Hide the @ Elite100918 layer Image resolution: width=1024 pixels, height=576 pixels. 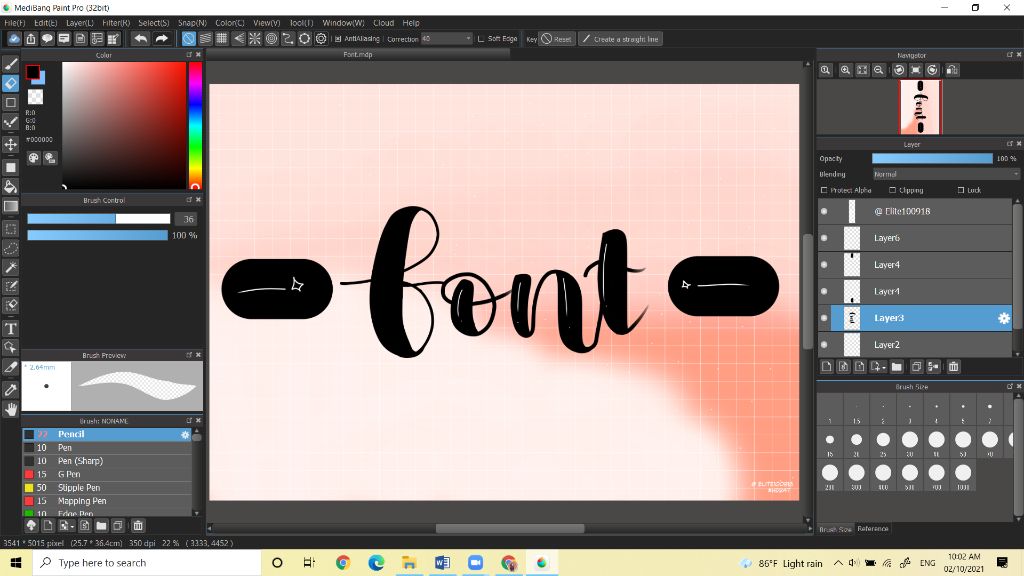[824, 212]
